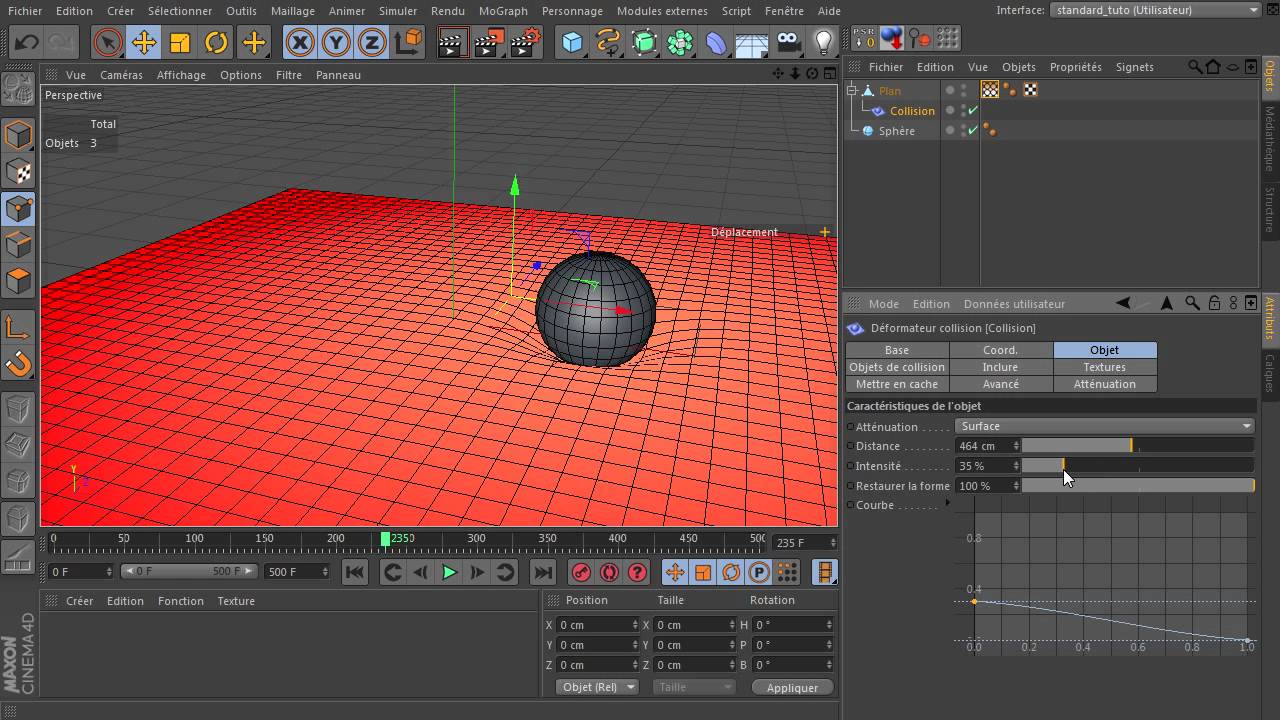Toggle X axis lock

[x=300, y=42]
